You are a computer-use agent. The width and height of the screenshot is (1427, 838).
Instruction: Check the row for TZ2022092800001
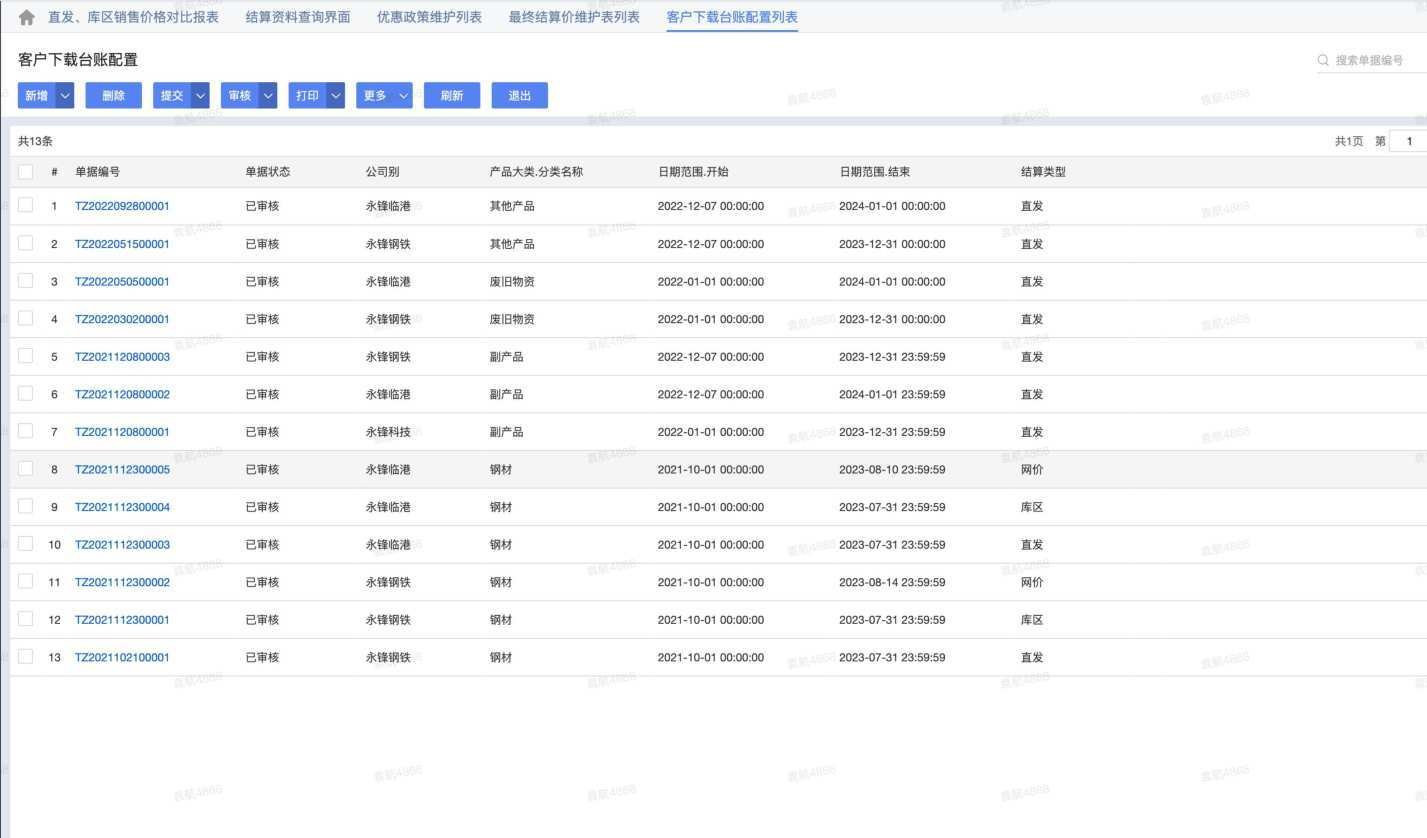(26, 205)
